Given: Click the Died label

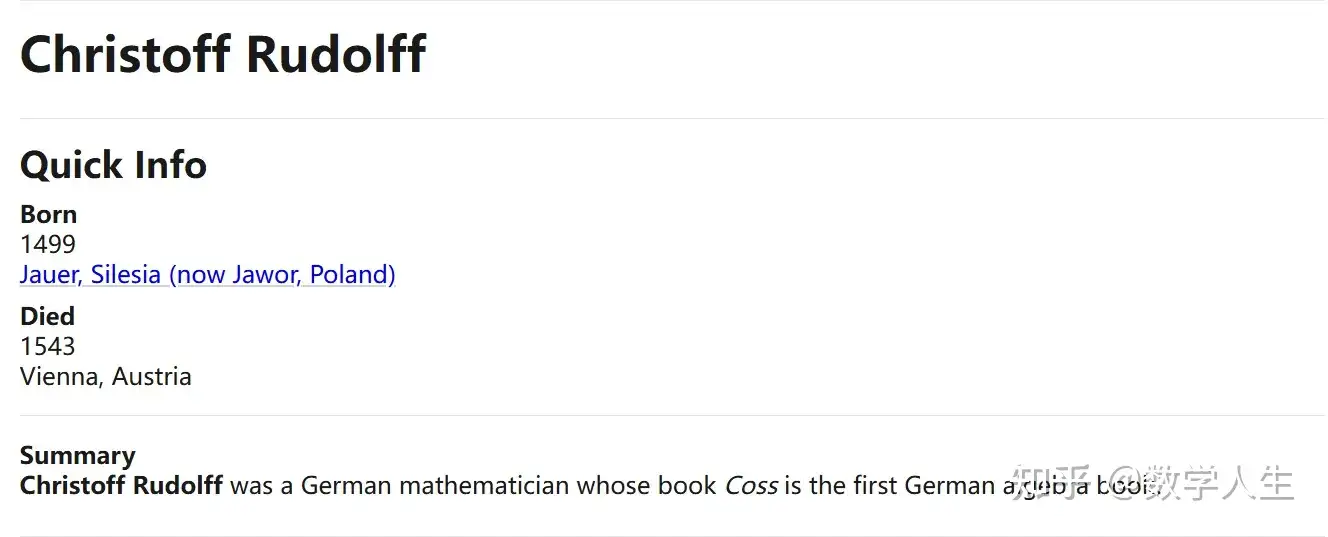Looking at the screenshot, I should tap(47, 317).
